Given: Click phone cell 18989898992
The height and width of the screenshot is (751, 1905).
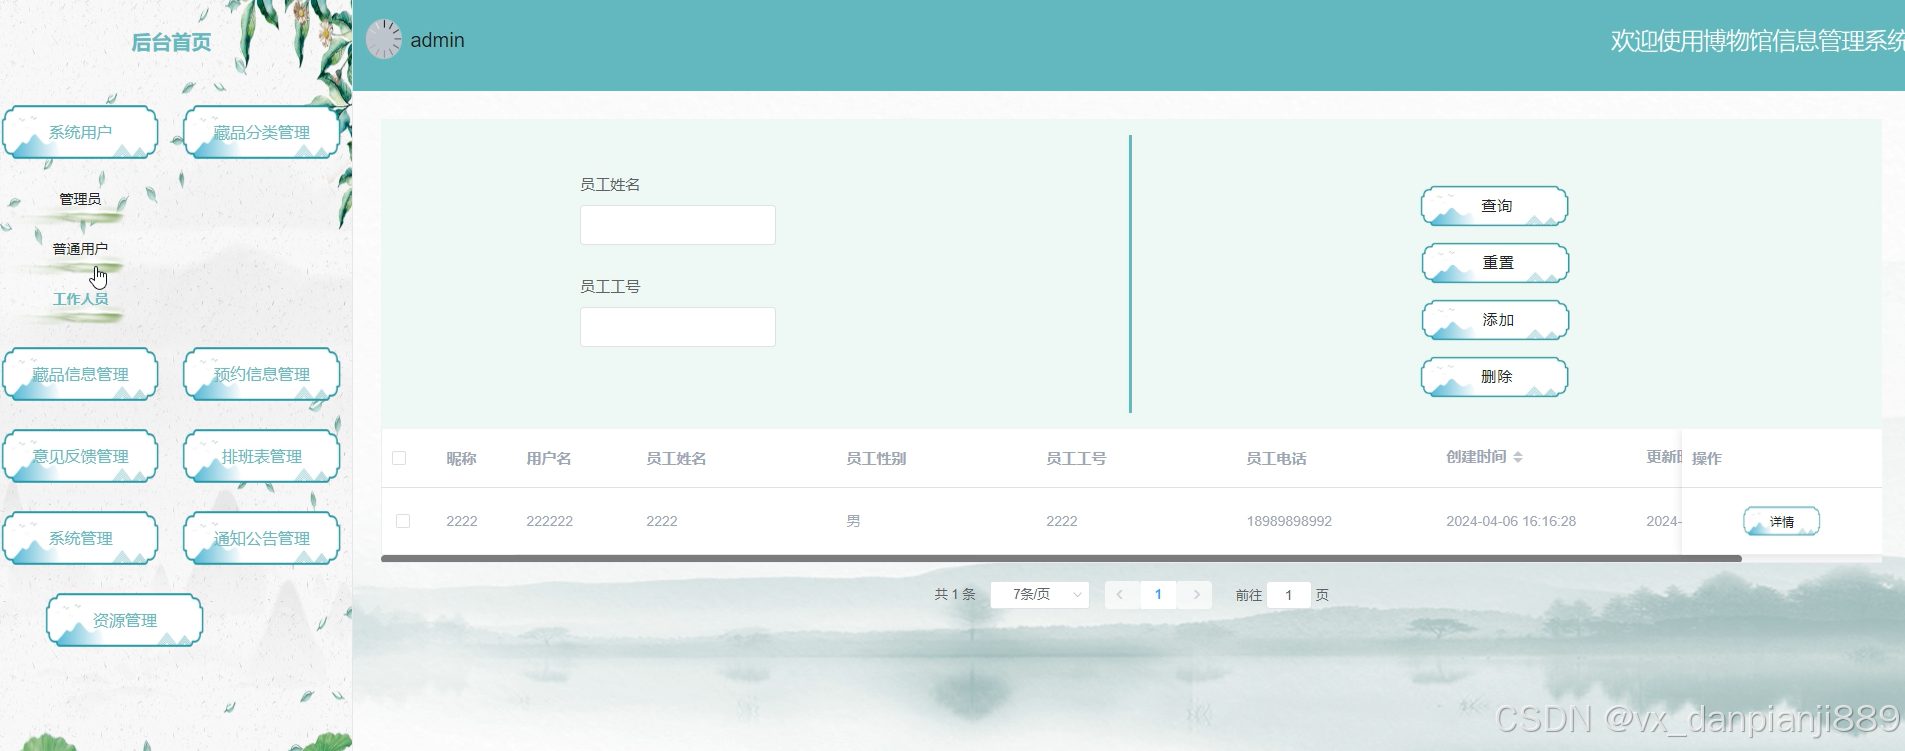Looking at the screenshot, I should pyautogui.click(x=1289, y=521).
